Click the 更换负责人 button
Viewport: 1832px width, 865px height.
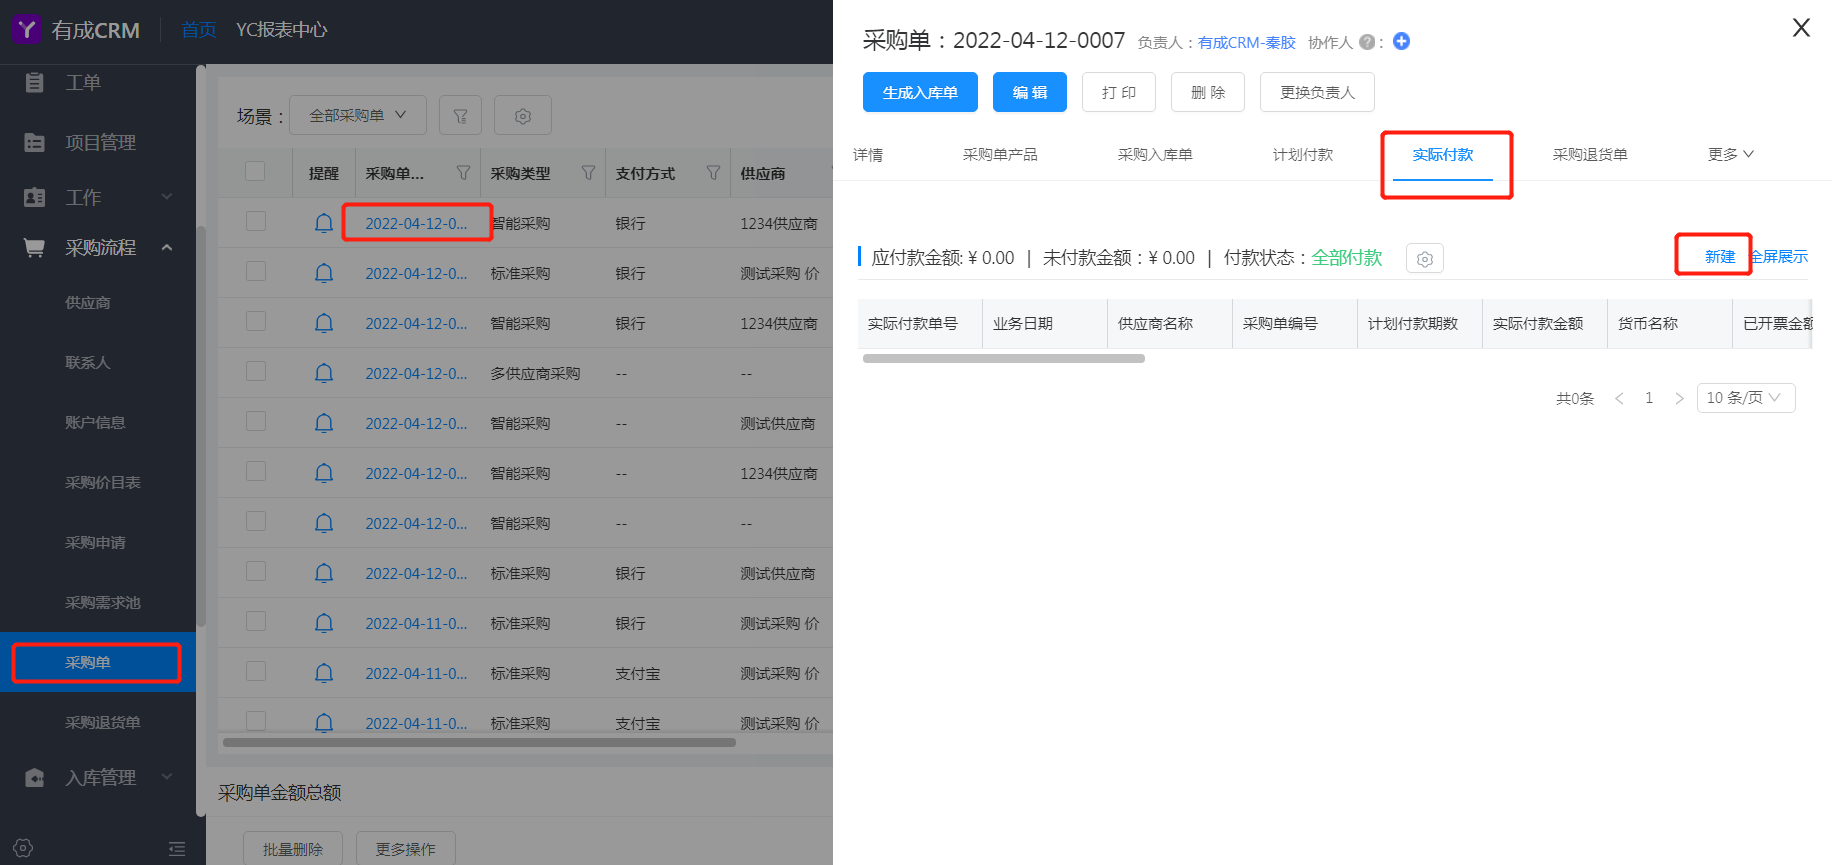pyautogui.click(x=1317, y=92)
